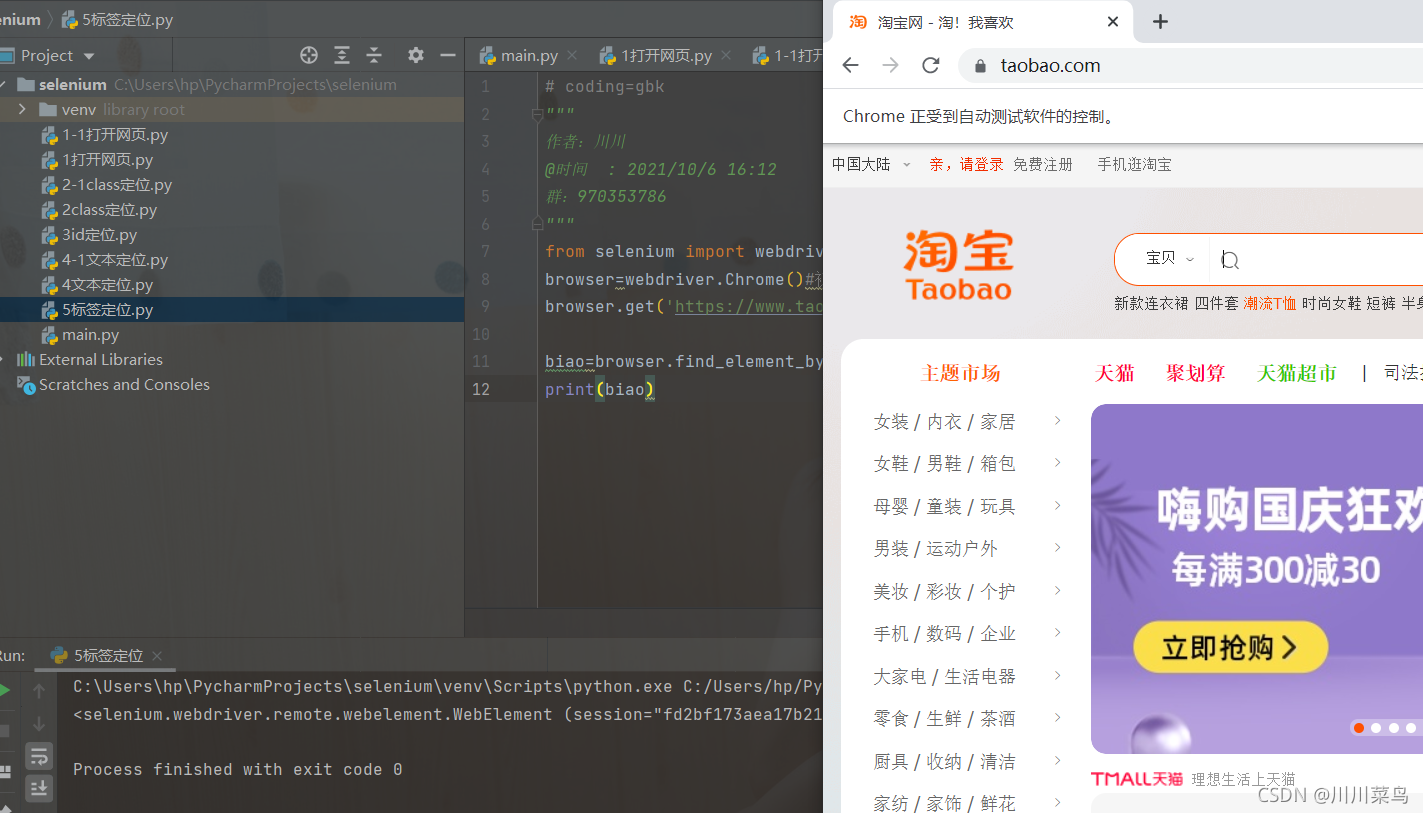Select the first orange carousel dot
This screenshot has height=813, width=1423.
(1358, 728)
